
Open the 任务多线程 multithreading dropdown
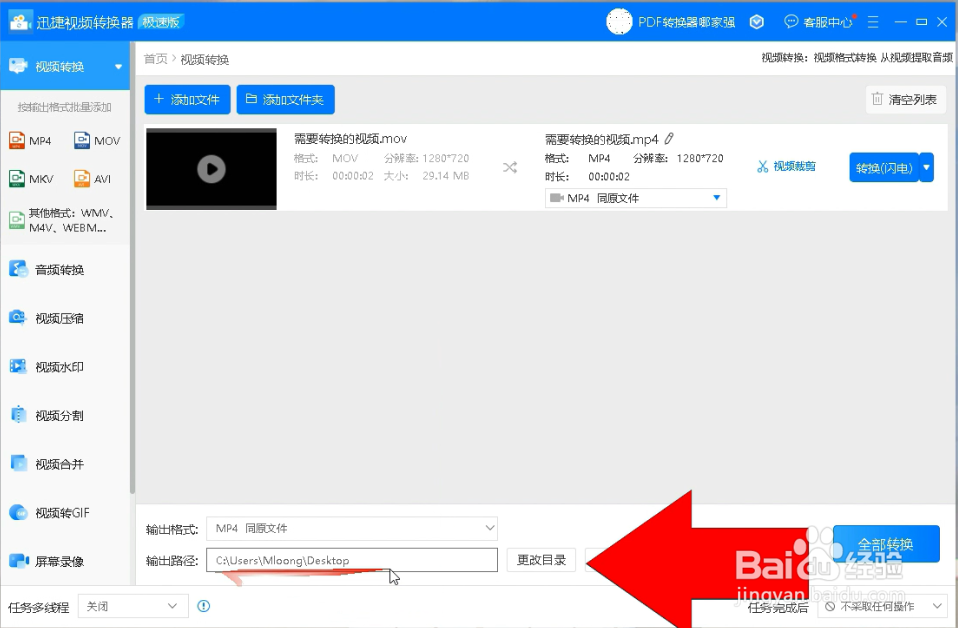tap(133, 606)
